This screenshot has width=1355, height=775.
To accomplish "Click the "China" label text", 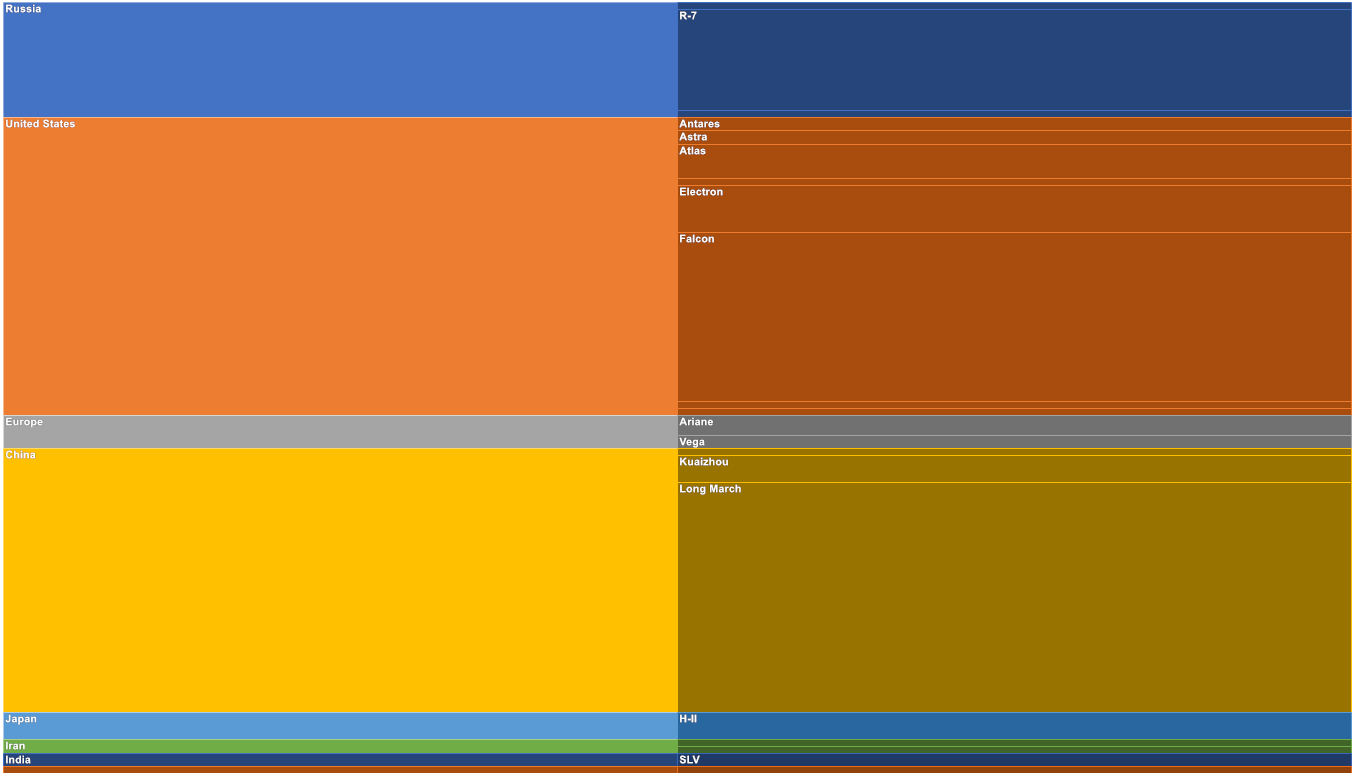I will pos(20,455).
